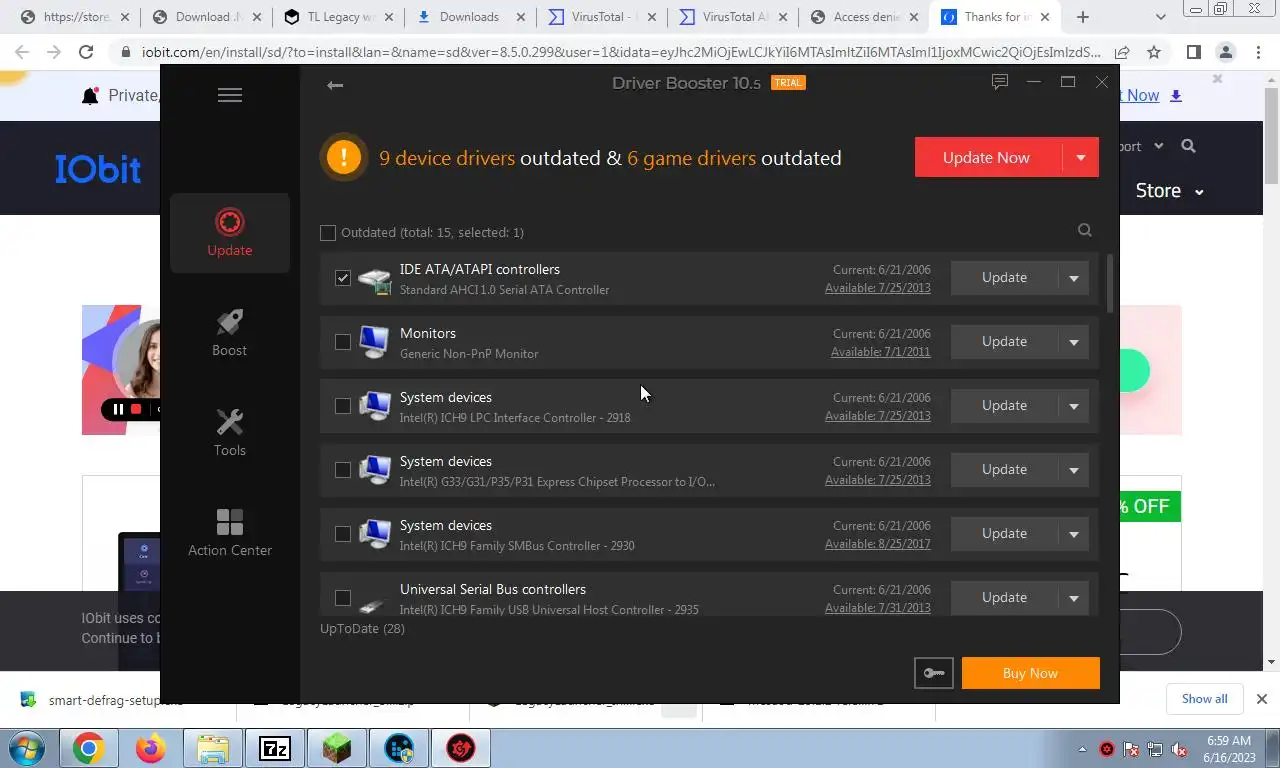The width and height of the screenshot is (1280, 768).
Task: Expand the UpToDate (28) section
Action: (x=362, y=629)
